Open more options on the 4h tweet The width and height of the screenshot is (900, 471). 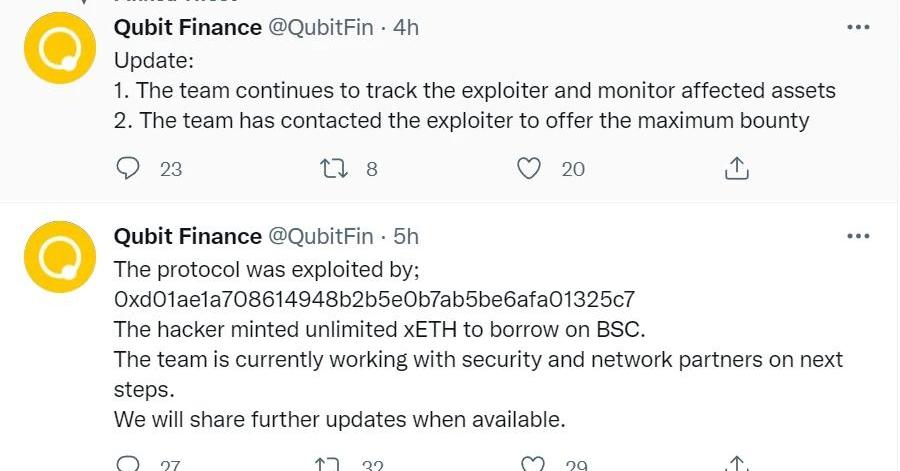point(858,27)
